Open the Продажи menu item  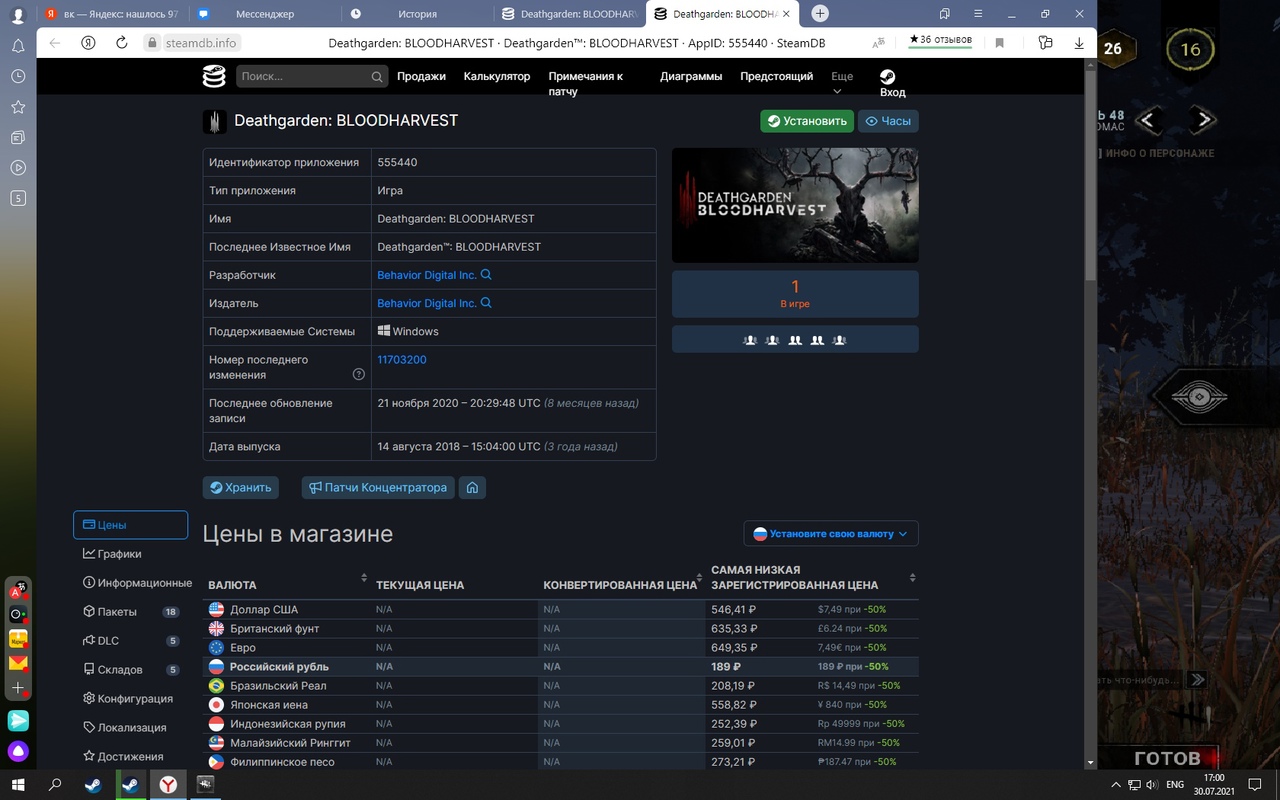point(421,76)
